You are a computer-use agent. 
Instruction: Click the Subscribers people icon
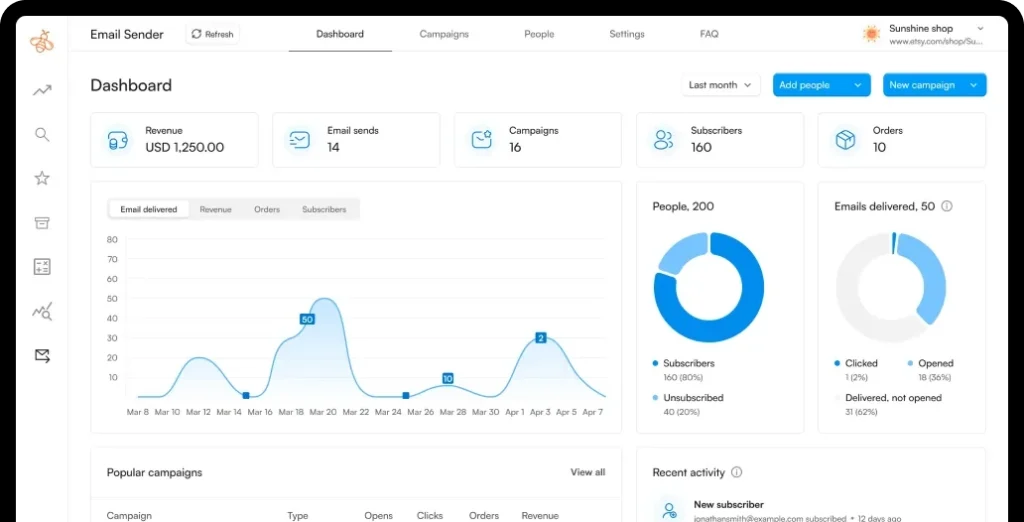[x=663, y=140]
